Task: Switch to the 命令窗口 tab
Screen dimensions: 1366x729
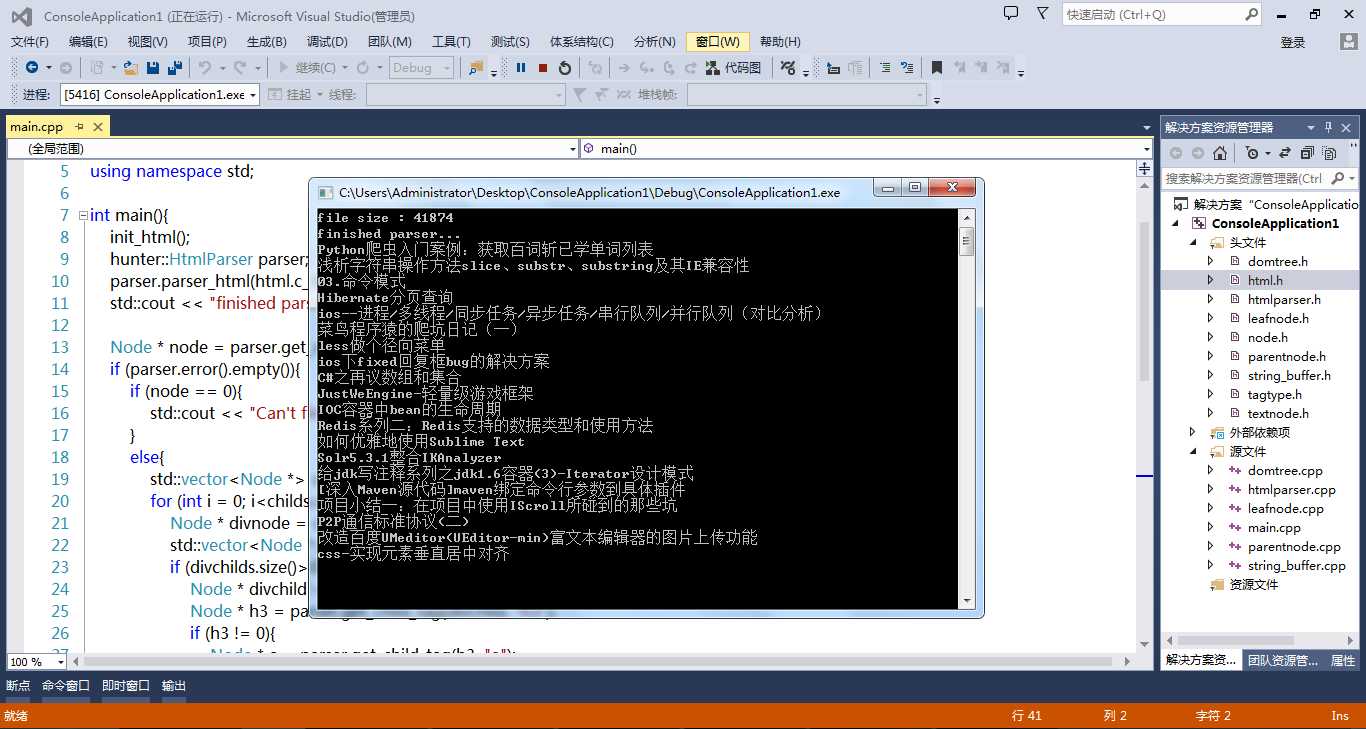Action: tap(66, 686)
